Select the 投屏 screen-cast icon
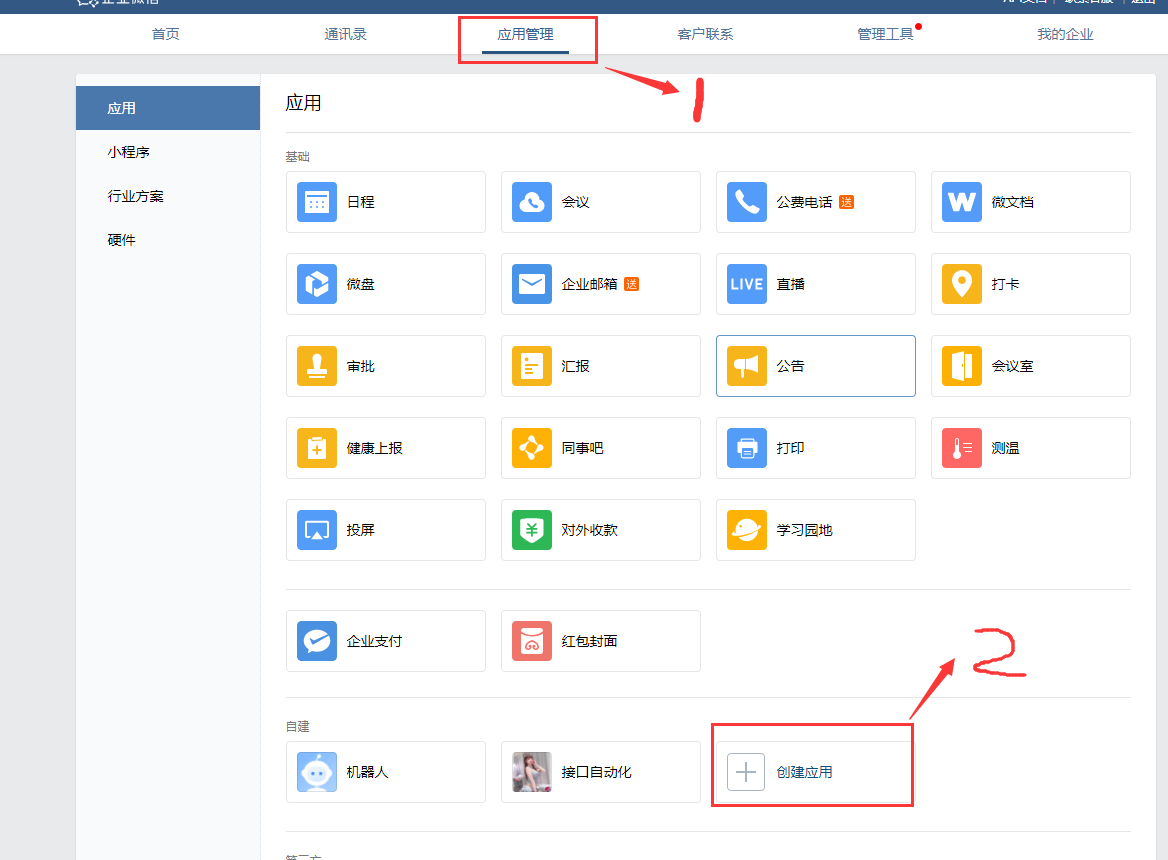 click(317, 529)
